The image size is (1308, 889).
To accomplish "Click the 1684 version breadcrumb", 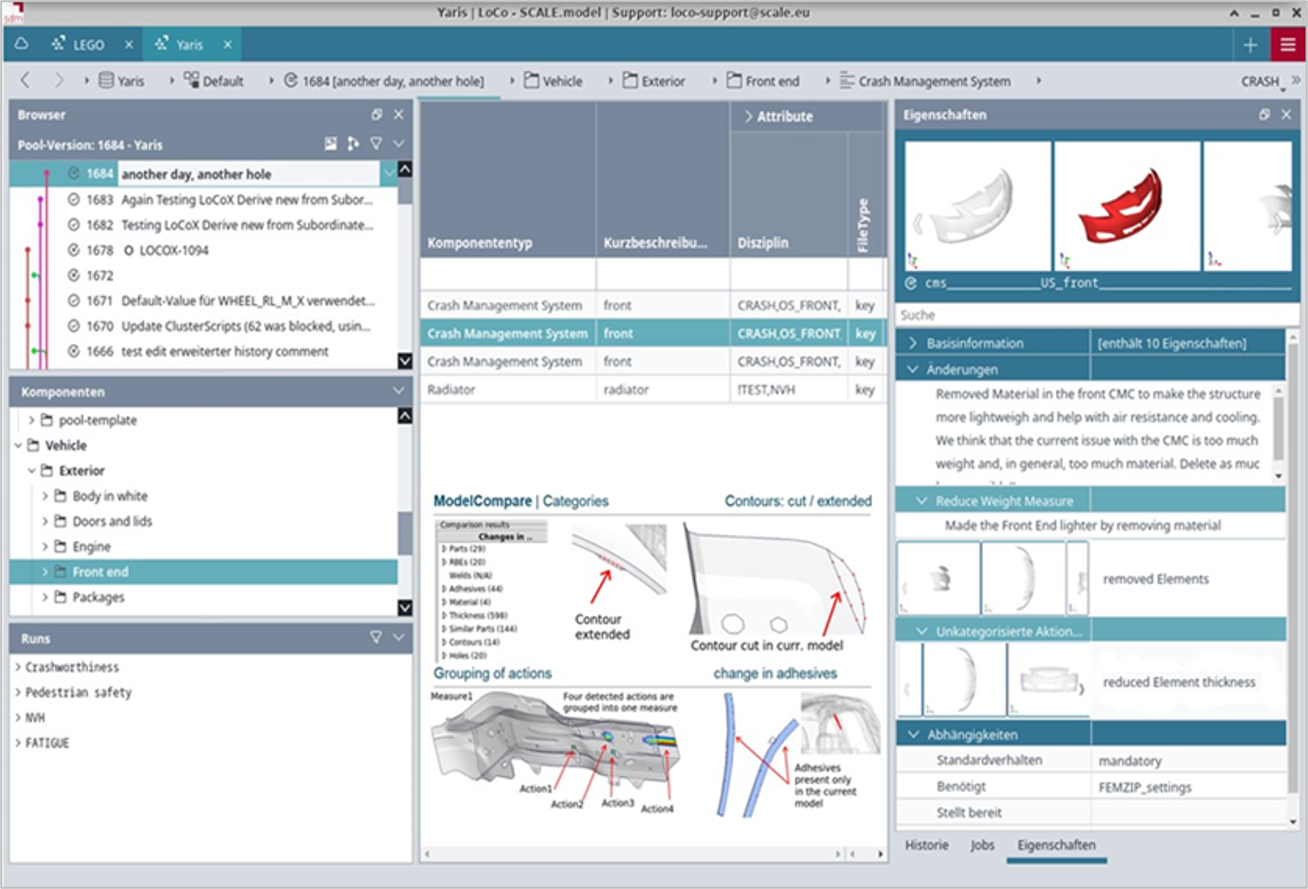I will pyautogui.click(x=384, y=81).
